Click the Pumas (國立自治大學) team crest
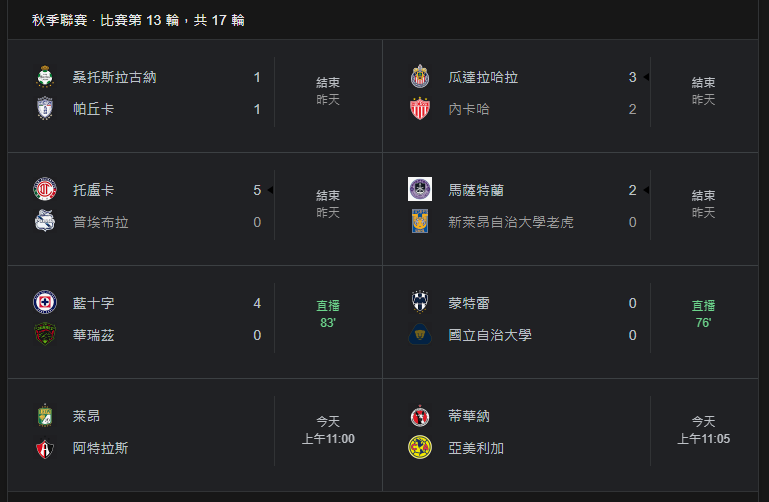 (x=420, y=334)
